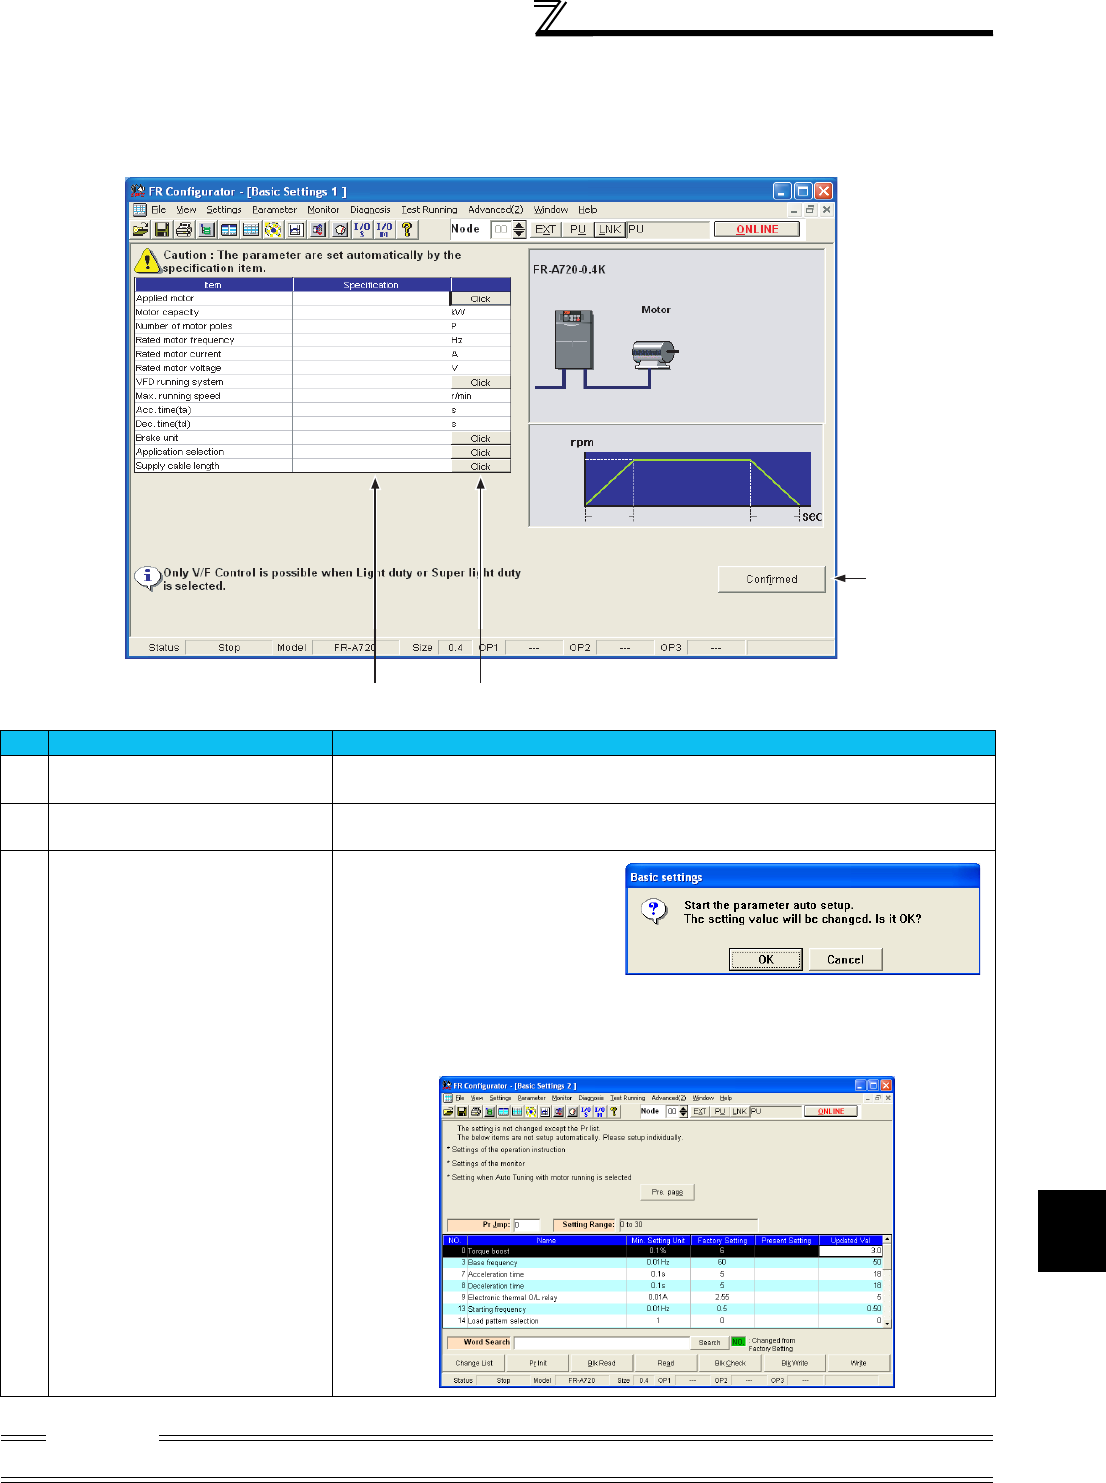
Task: Click Motor capacity specification cell
Action: 372,312
